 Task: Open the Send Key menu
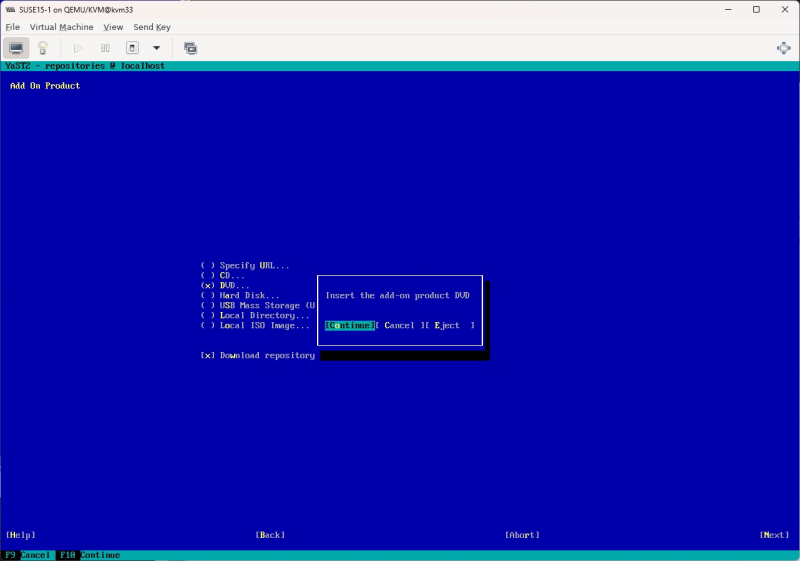152,27
